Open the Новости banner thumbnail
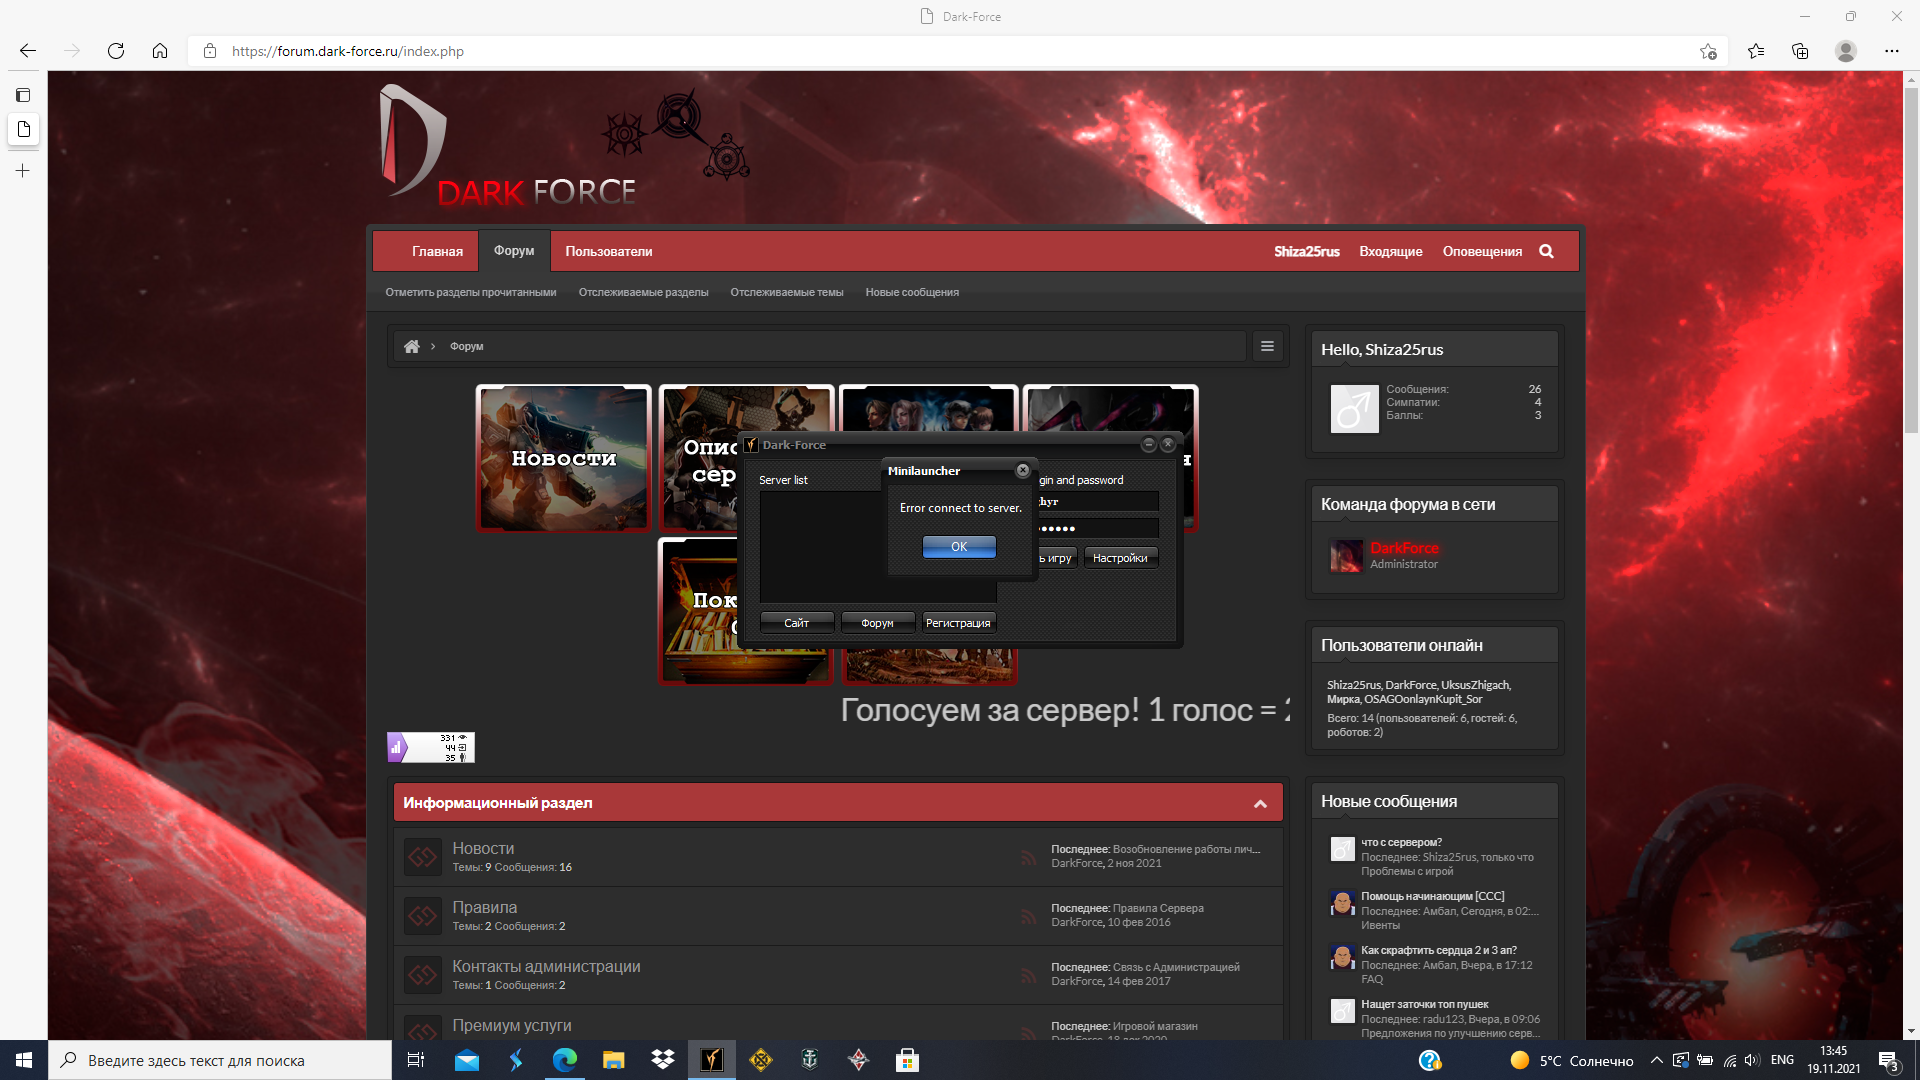The width and height of the screenshot is (1920, 1080). [x=563, y=458]
